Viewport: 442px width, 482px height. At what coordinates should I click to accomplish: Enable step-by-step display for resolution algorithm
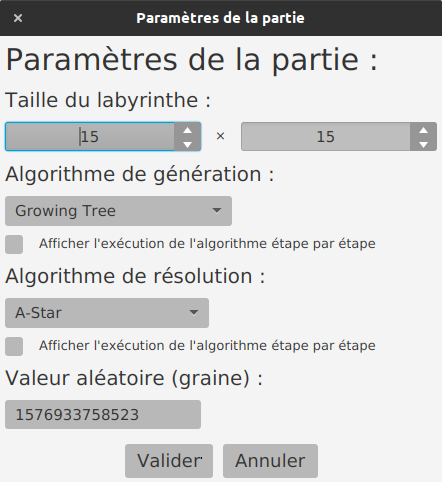(x=14, y=346)
